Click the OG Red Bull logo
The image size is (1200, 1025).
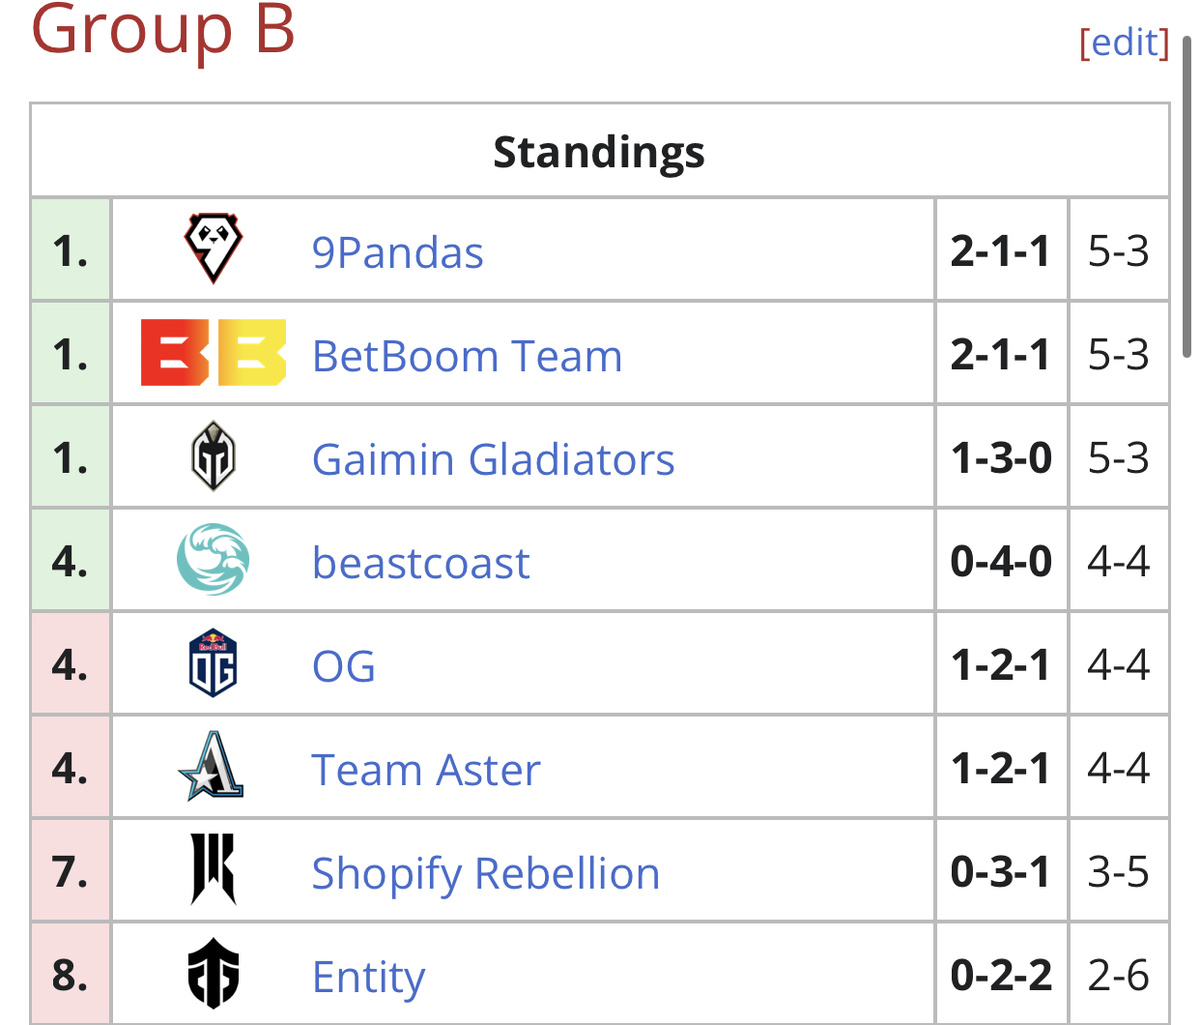click(x=213, y=663)
